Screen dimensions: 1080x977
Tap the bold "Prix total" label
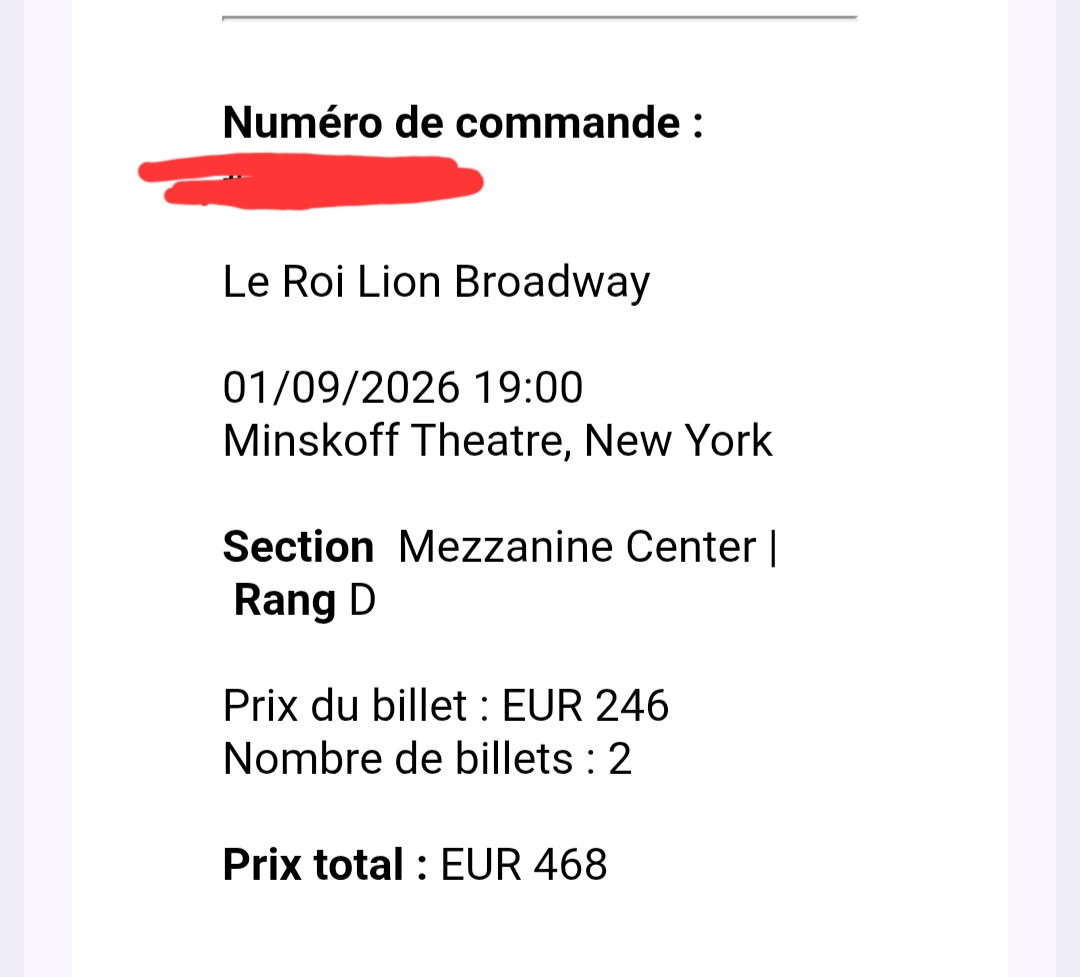coord(313,865)
